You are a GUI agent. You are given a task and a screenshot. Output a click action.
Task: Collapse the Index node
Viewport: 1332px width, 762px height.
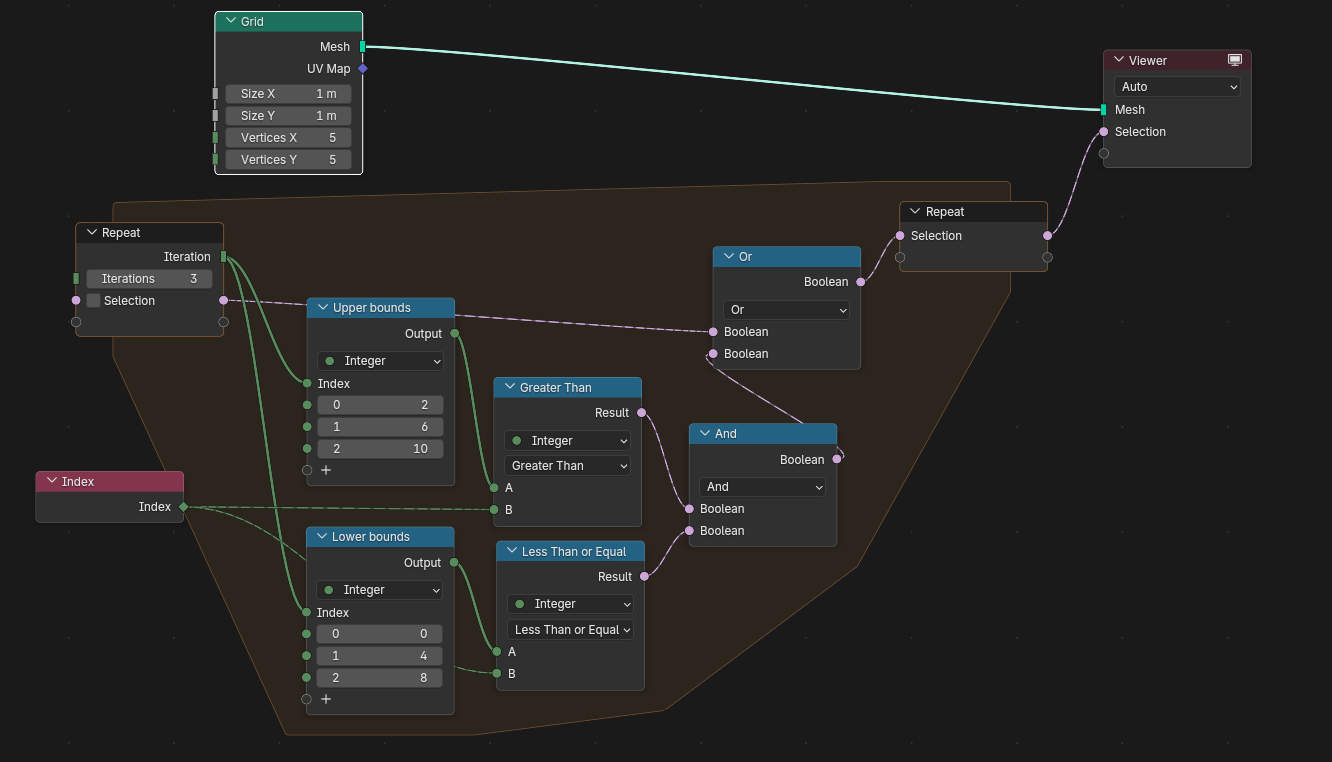52,481
